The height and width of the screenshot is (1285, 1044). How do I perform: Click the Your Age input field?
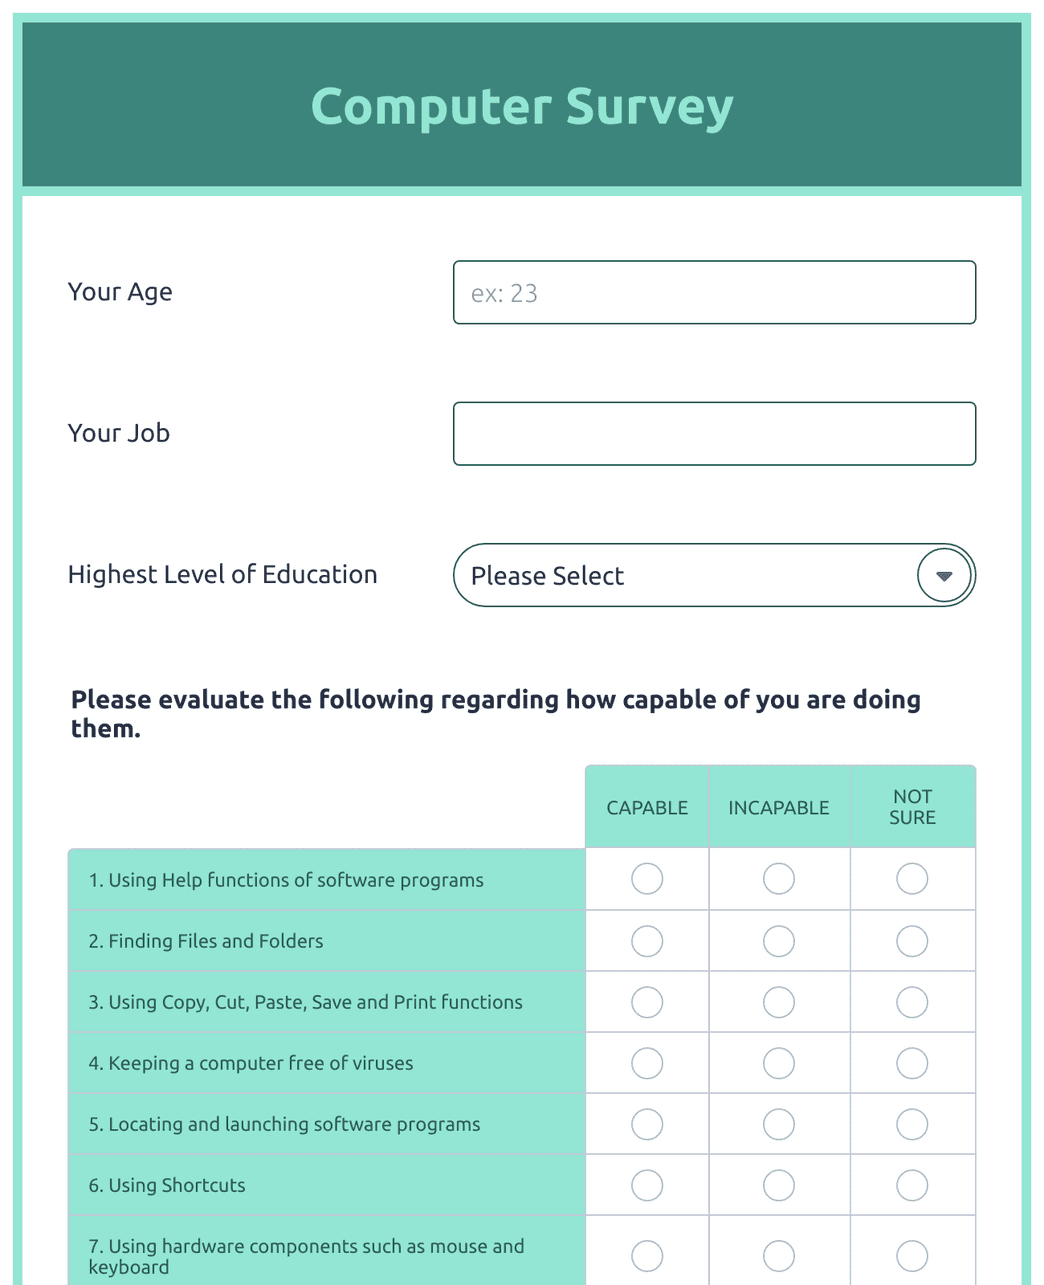[713, 292]
